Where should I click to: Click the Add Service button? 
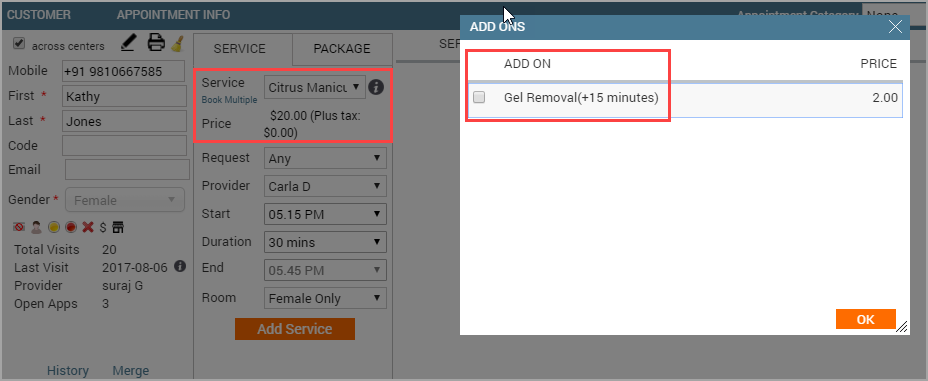coord(295,329)
